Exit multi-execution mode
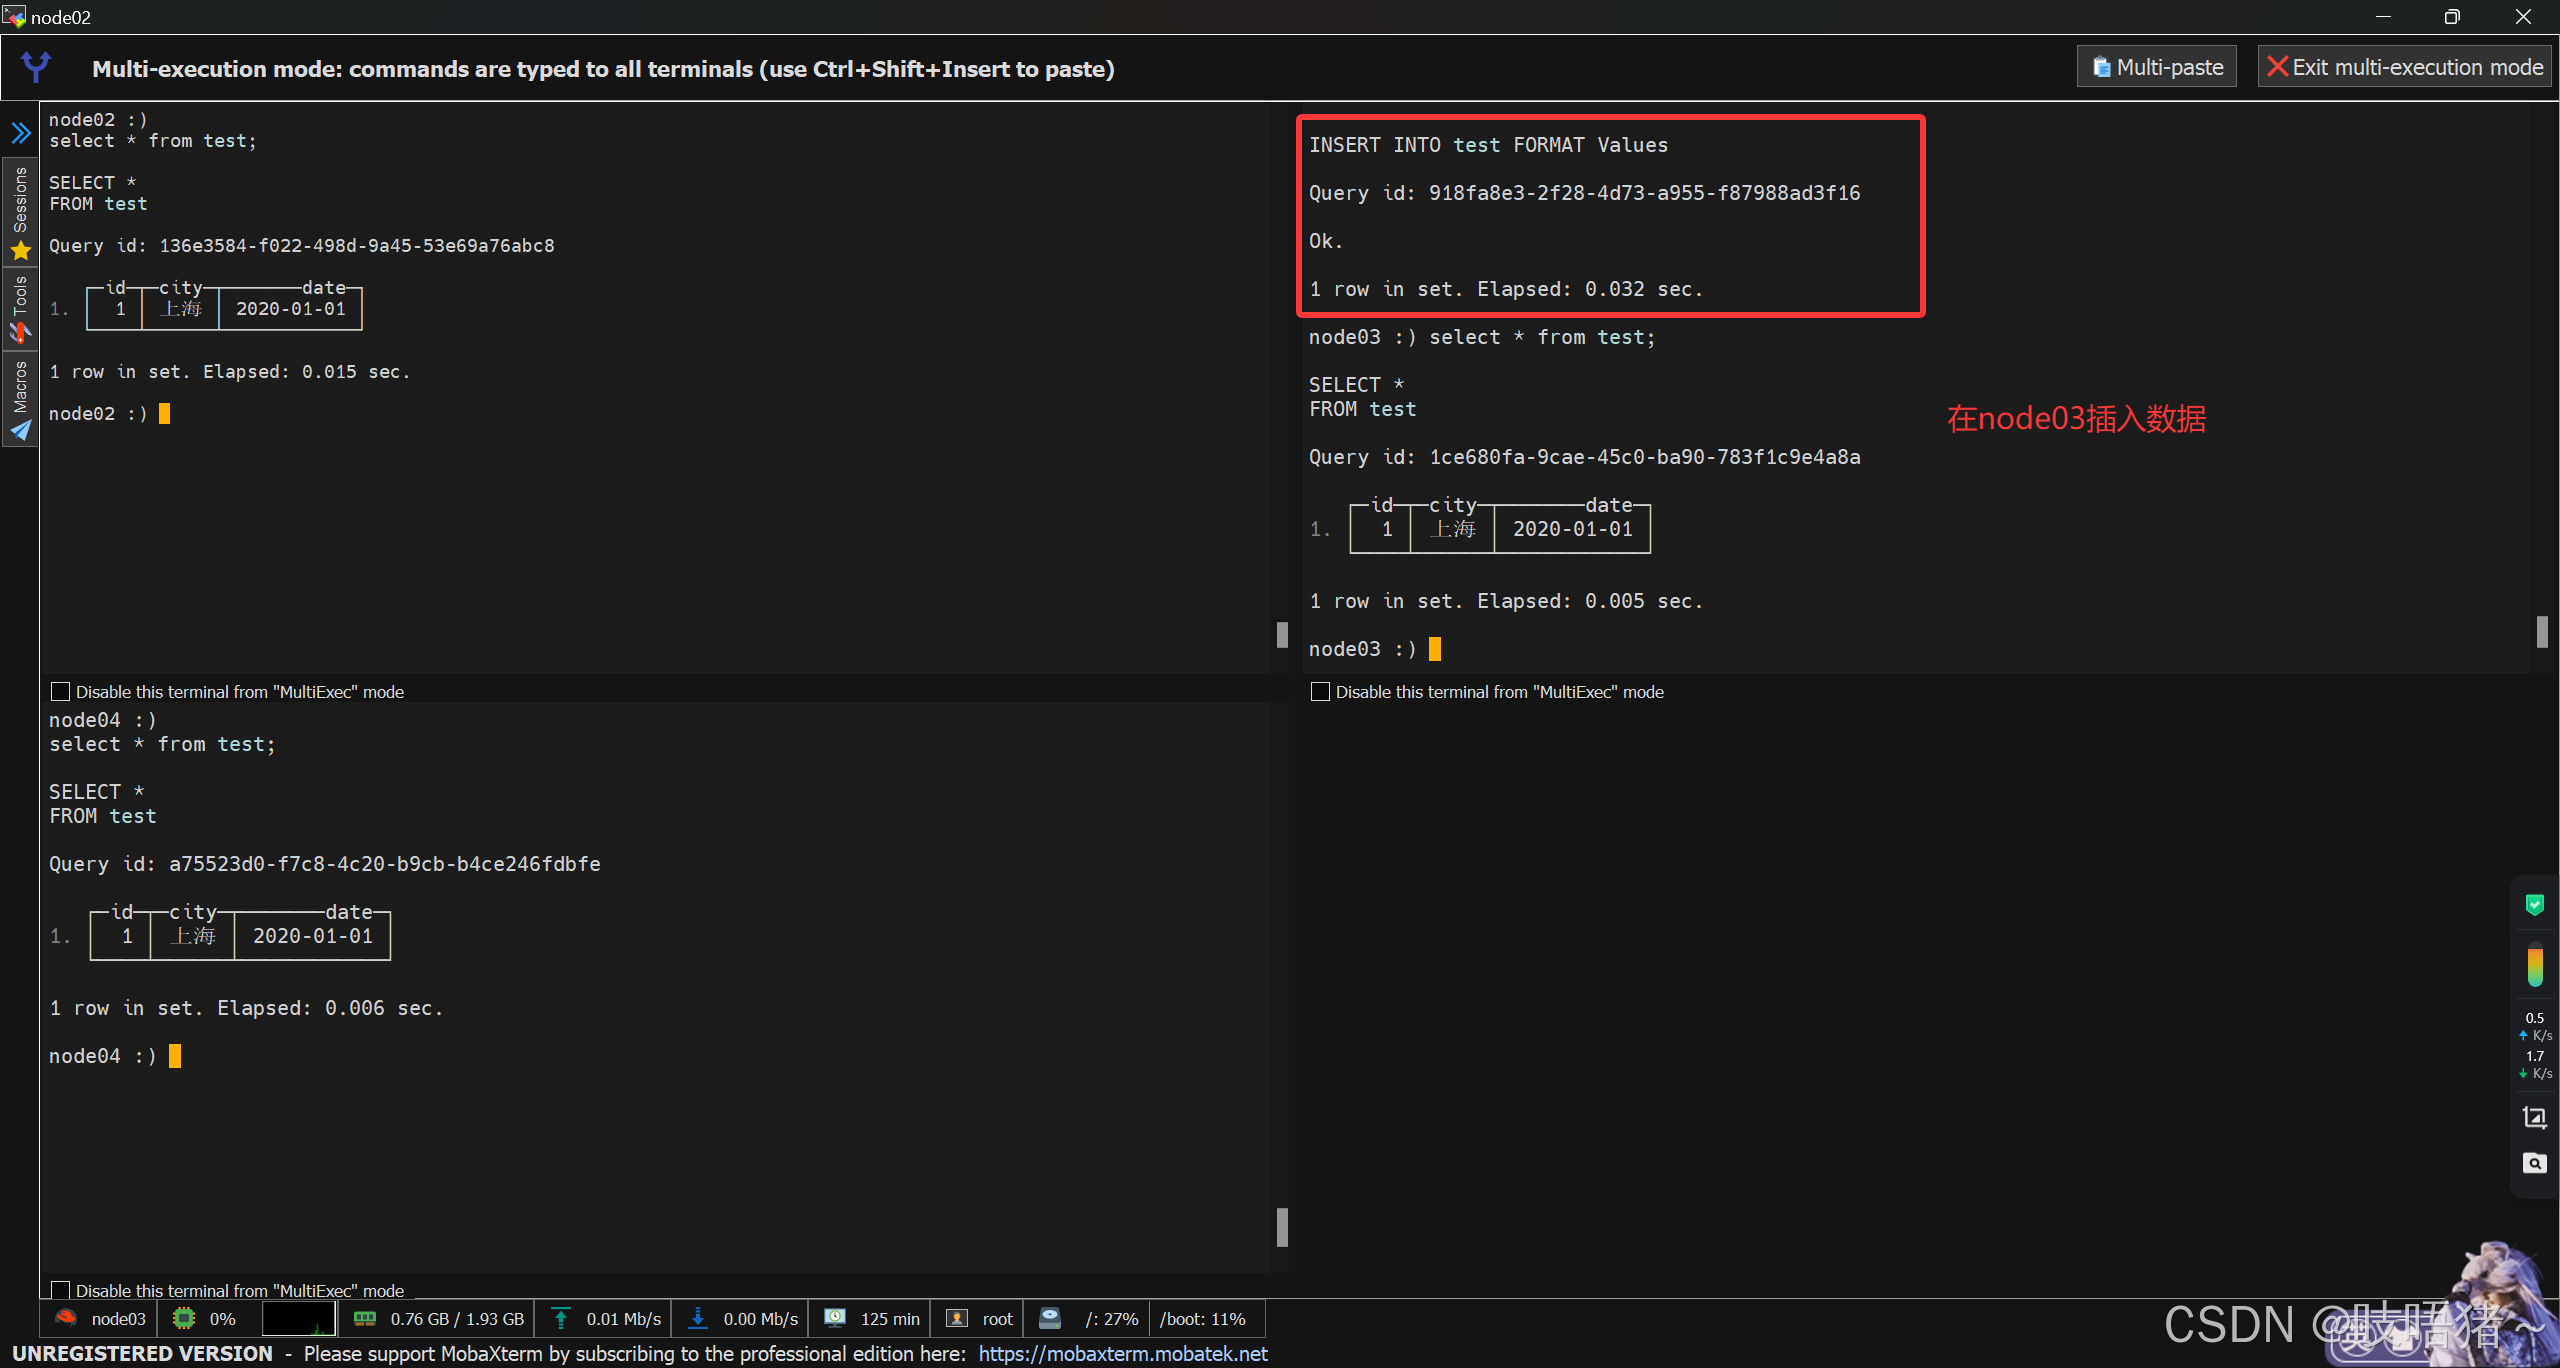Image resolution: width=2560 pixels, height=1368 pixels. (2405, 67)
